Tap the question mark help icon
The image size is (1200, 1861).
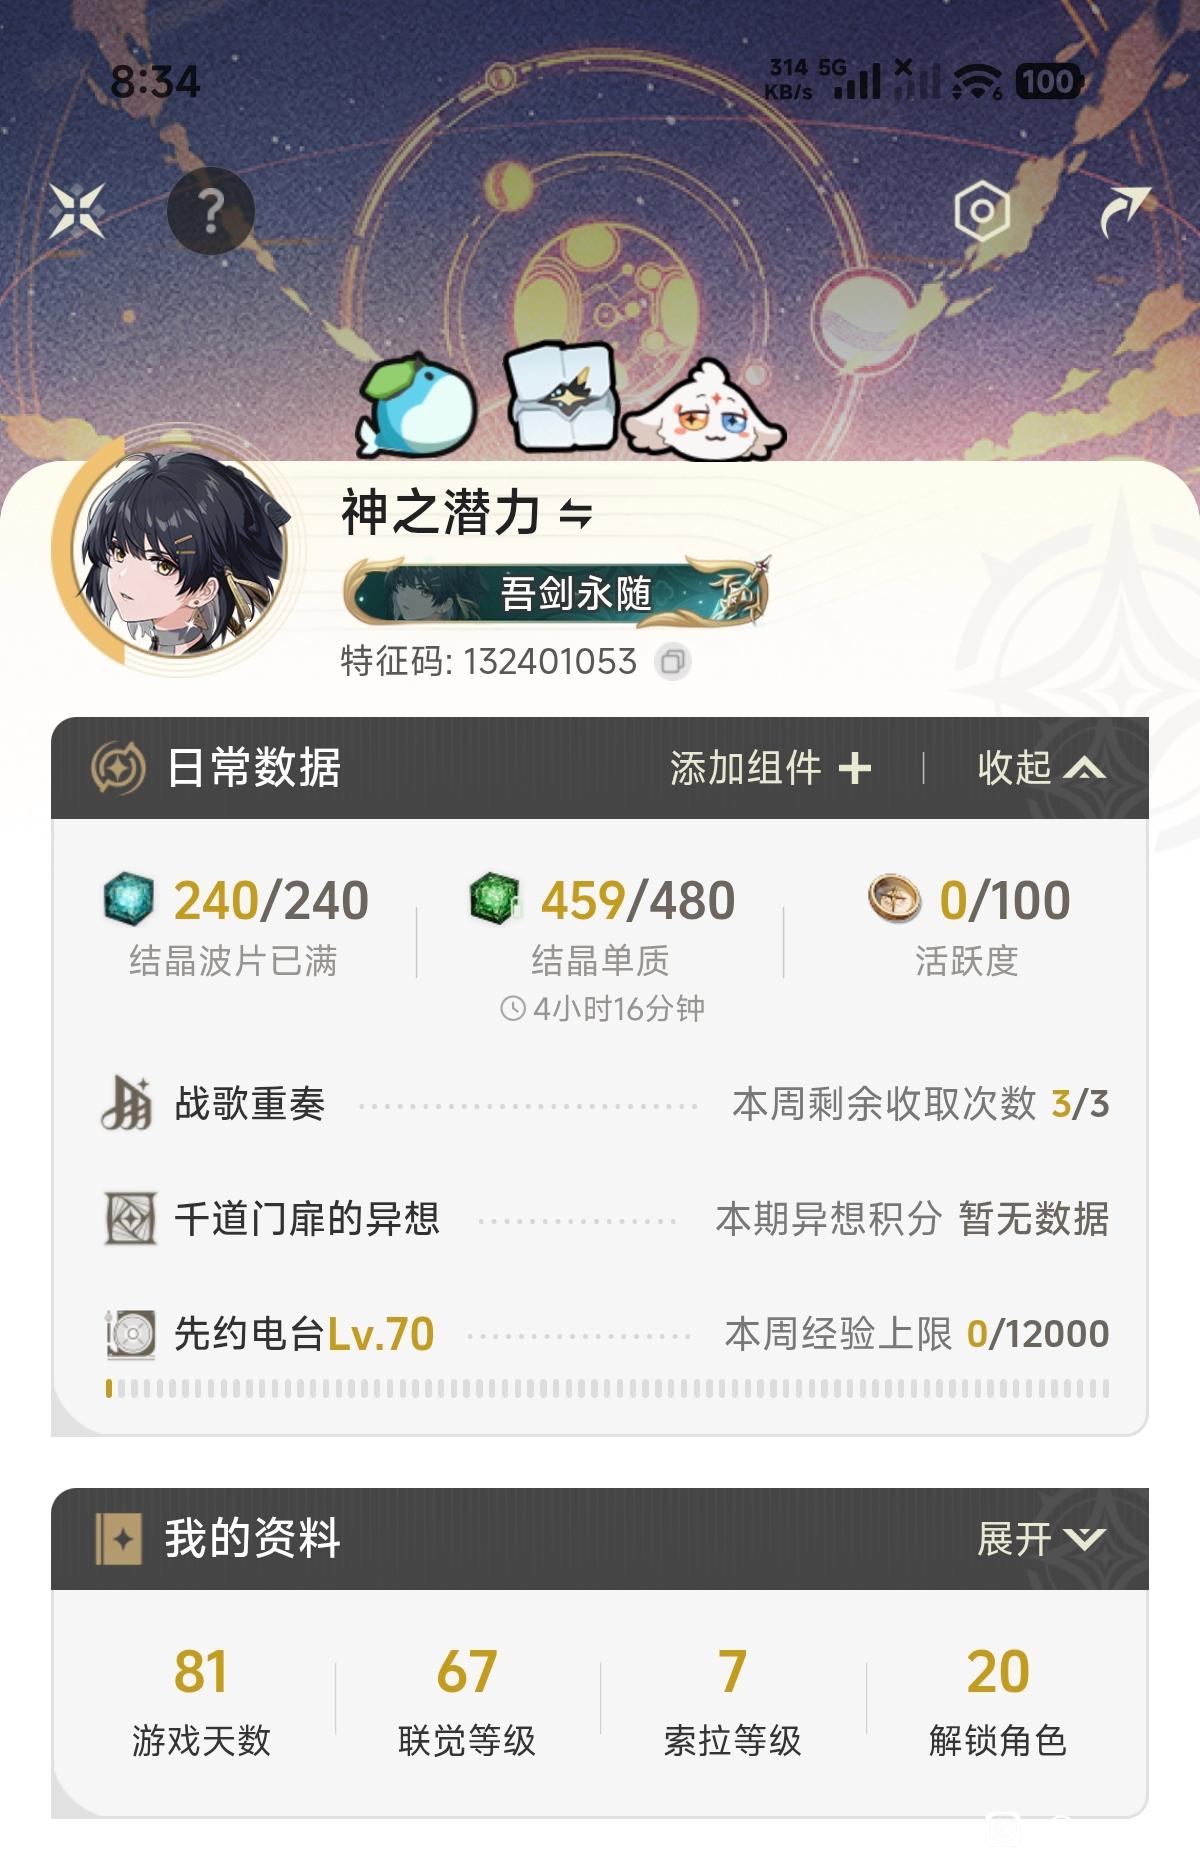210,211
